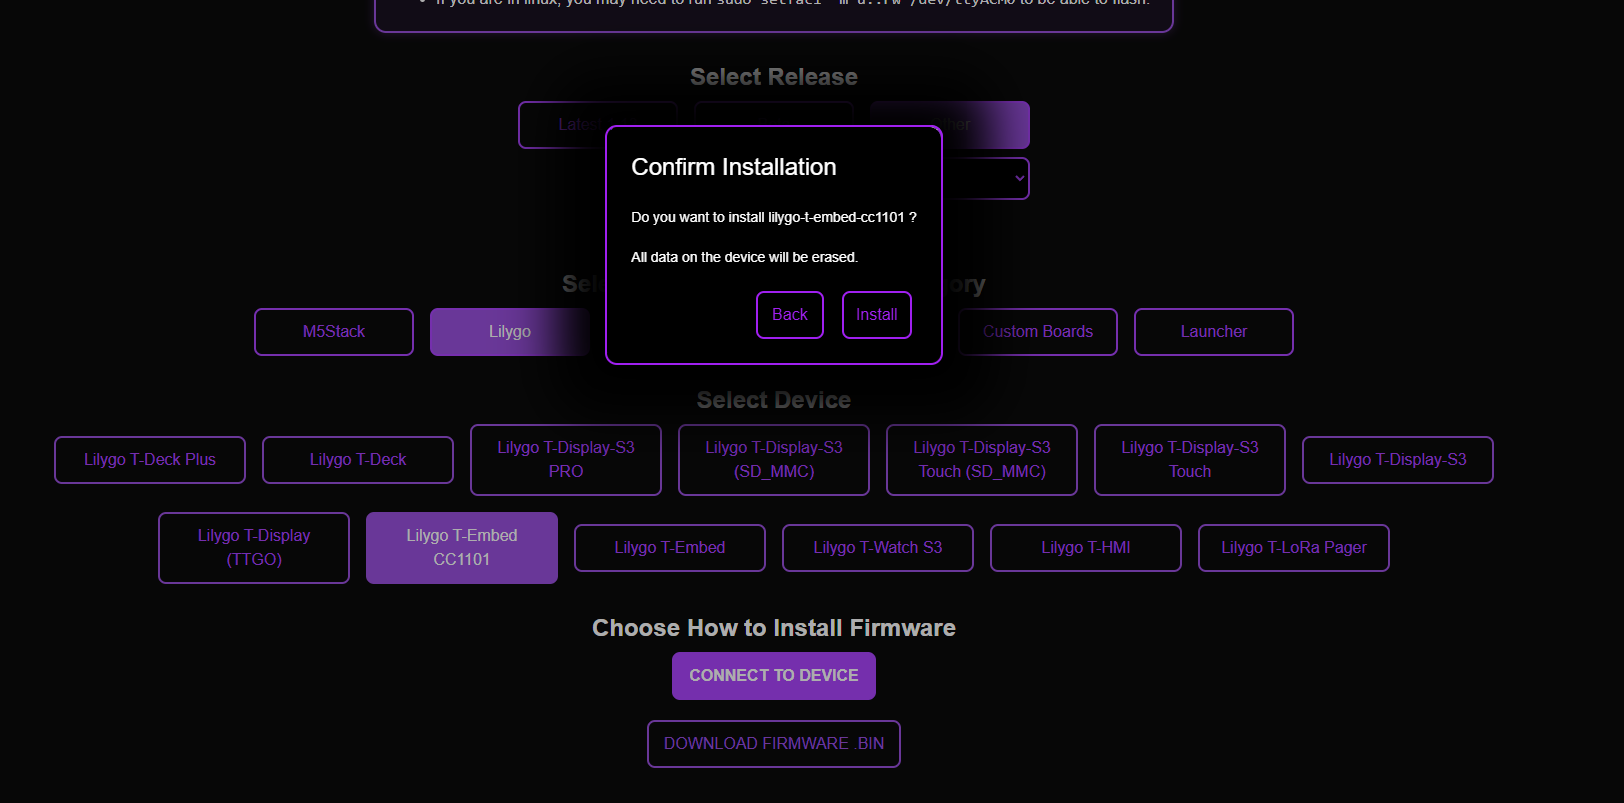The width and height of the screenshot is (1624, 803).
Task: Choose Lilygo T-Embed CC1101 device
Action: tap(462, 548)
